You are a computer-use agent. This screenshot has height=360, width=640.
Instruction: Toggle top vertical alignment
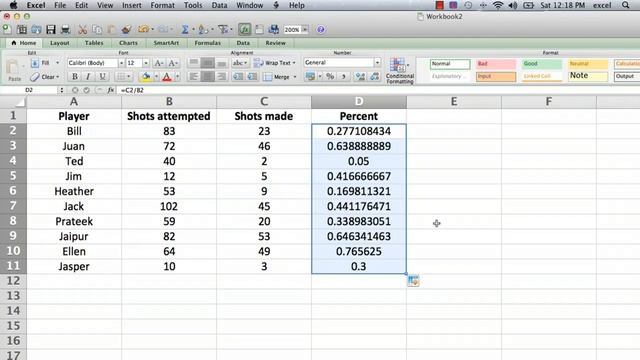coord(194,63)
